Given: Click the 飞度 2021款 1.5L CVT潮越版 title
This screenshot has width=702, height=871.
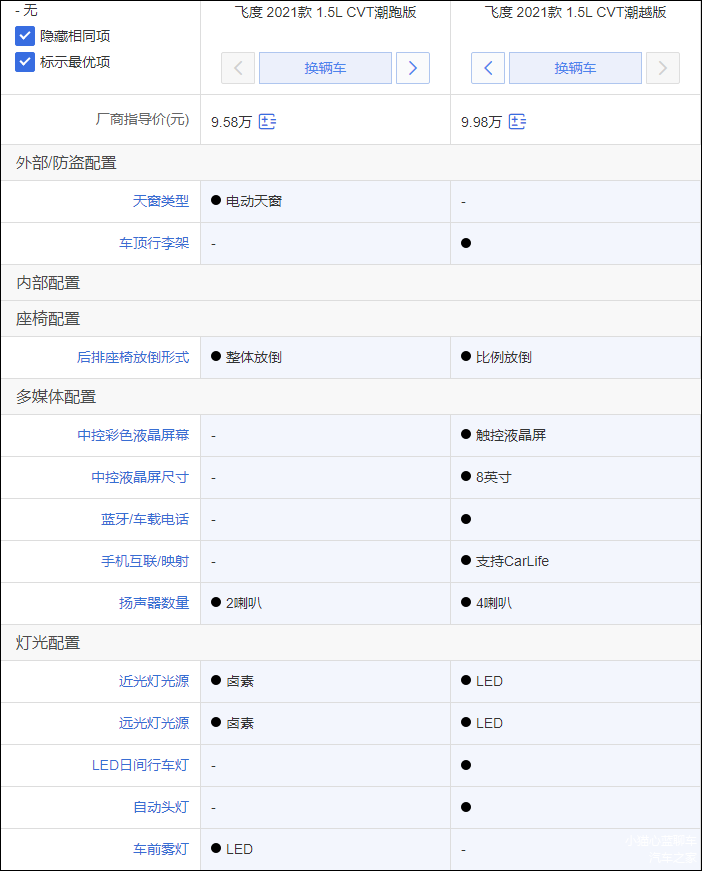Looking at the screenshot, I should click(x=575, y=13).
